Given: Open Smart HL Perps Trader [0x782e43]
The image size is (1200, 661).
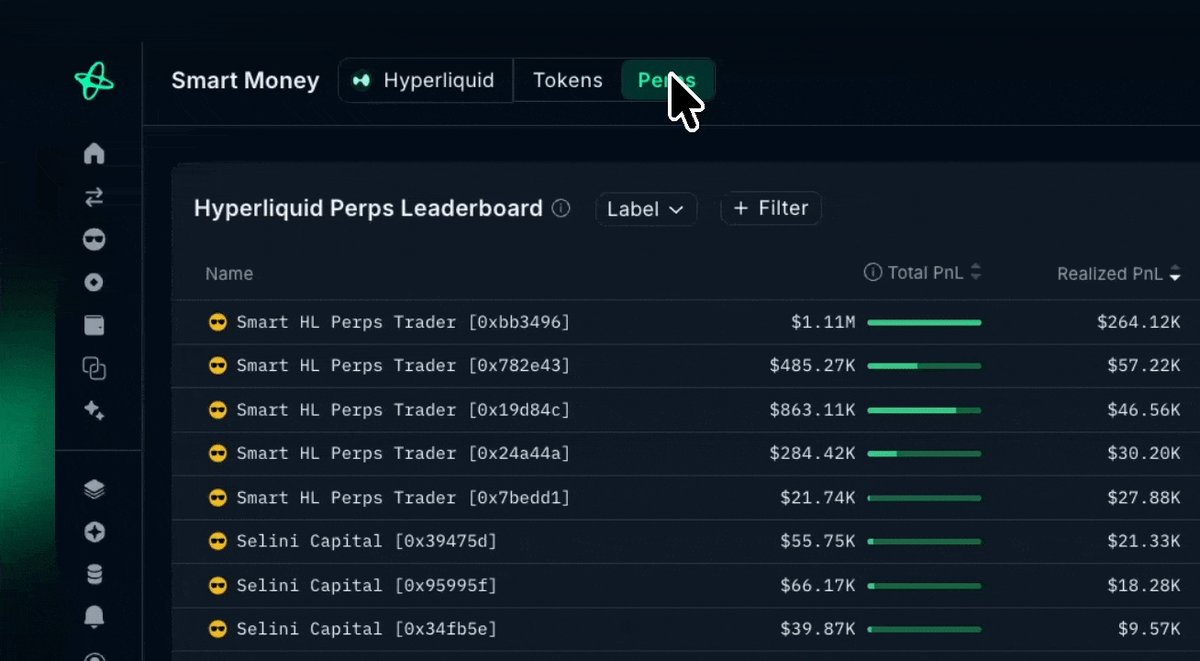Looking at the screenshot, I should [403, 366].
